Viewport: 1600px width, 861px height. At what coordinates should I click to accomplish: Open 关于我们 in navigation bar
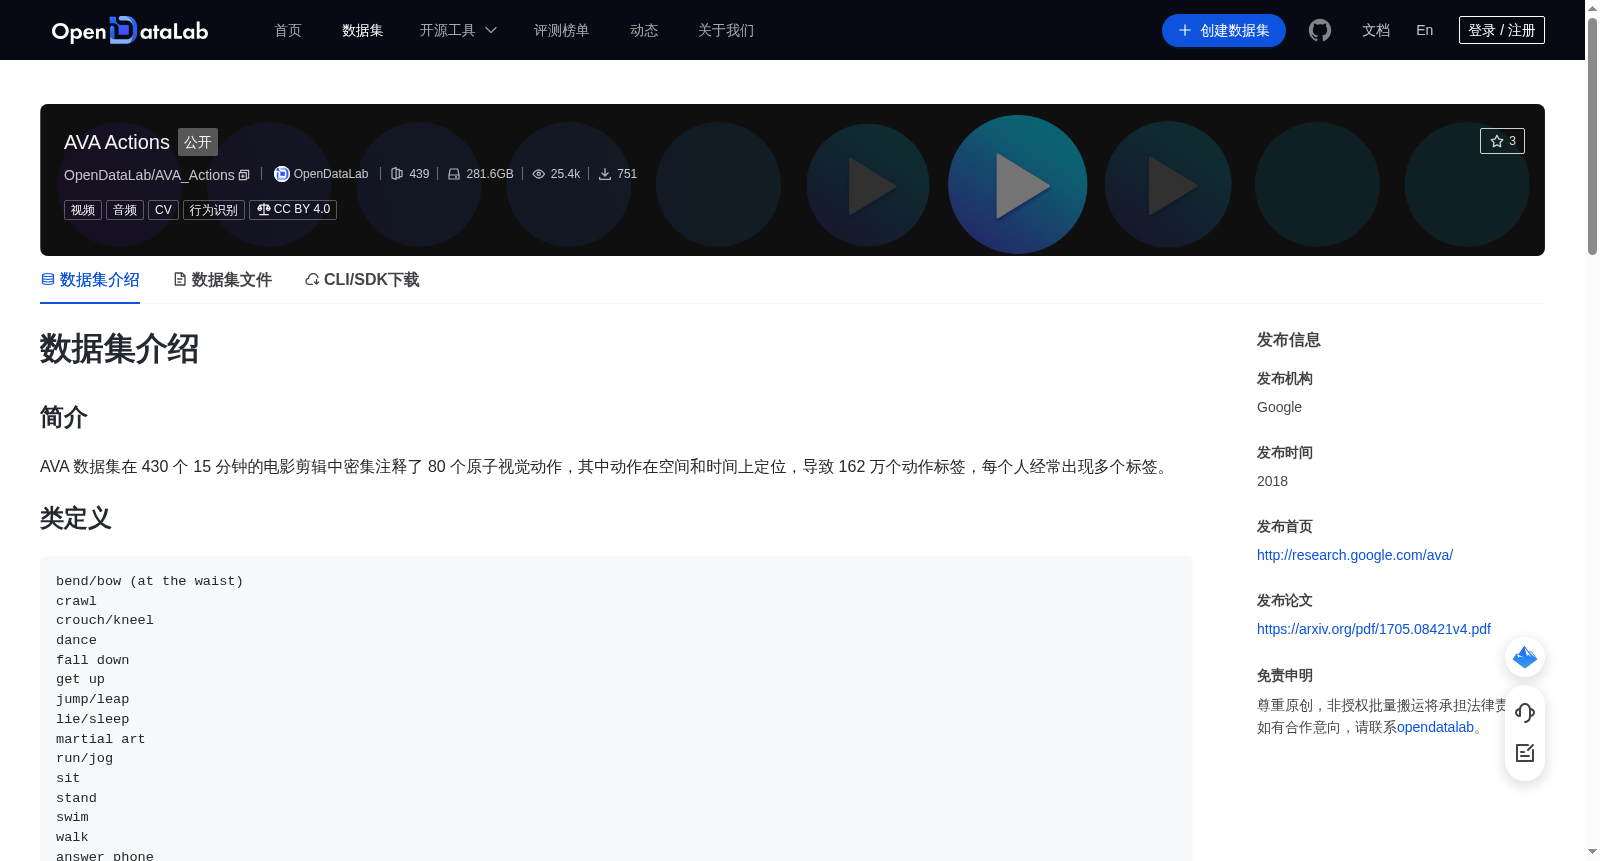[726, 30]
